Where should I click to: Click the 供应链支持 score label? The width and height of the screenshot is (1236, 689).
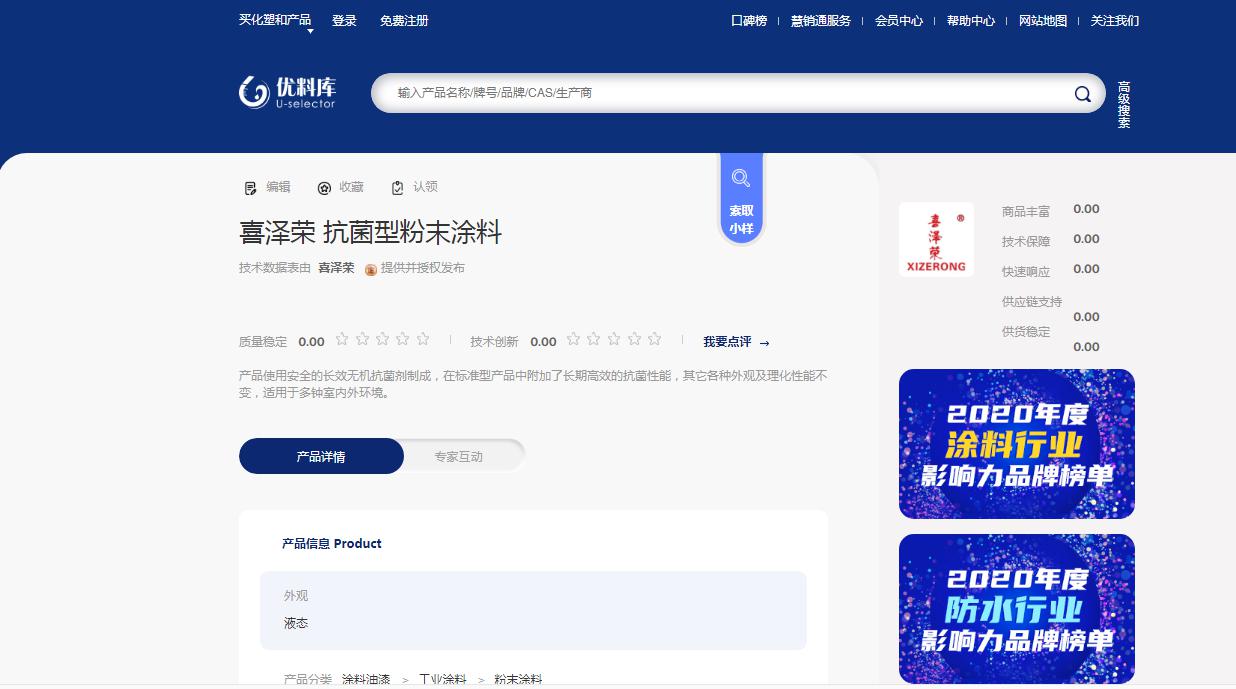coord(1032,302)
